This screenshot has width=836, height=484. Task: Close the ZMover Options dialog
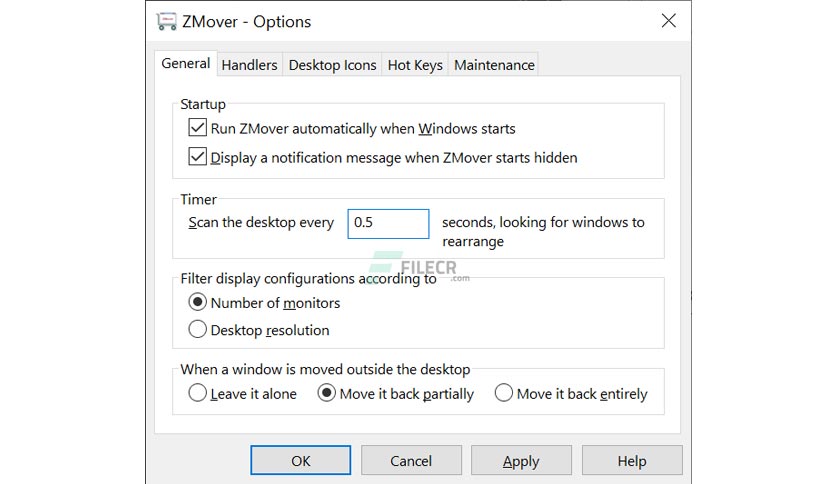coord(669,21)
